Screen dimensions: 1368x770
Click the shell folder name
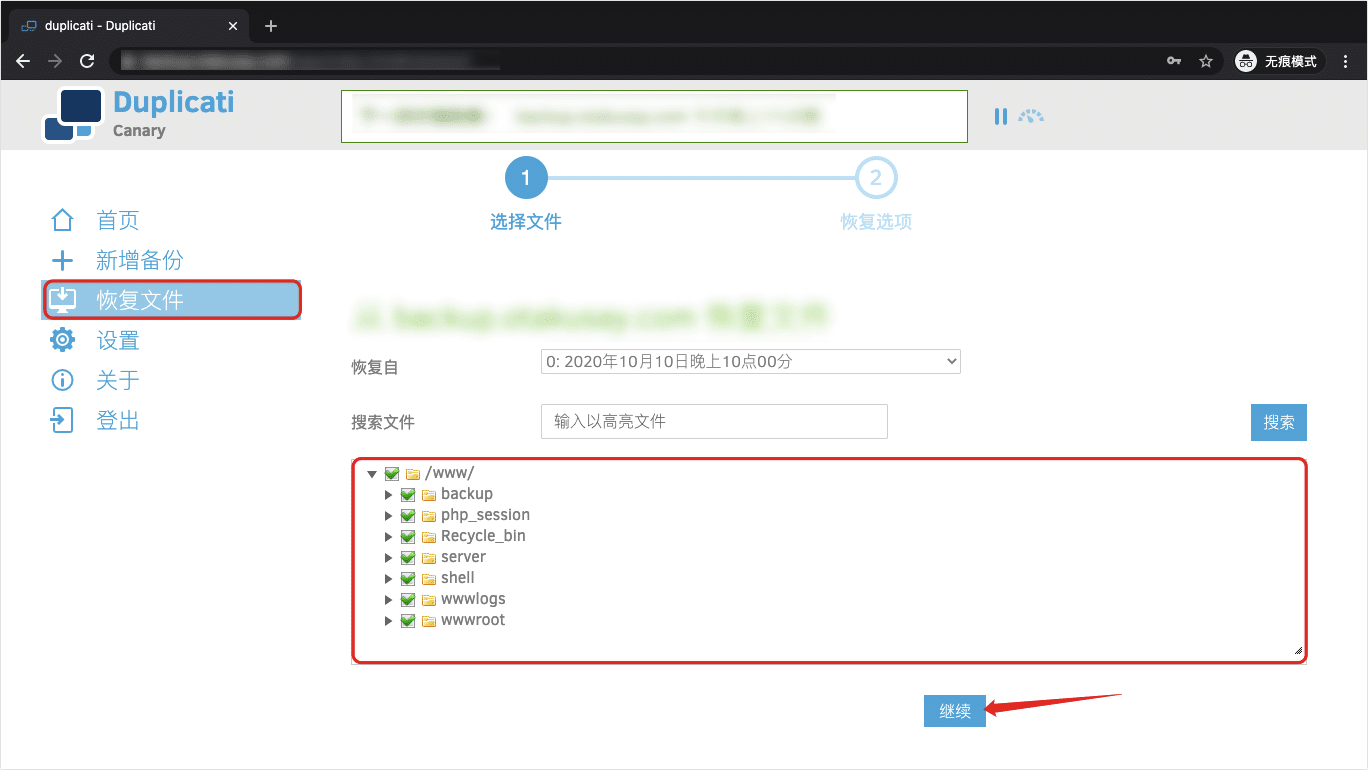coord(458,578)
